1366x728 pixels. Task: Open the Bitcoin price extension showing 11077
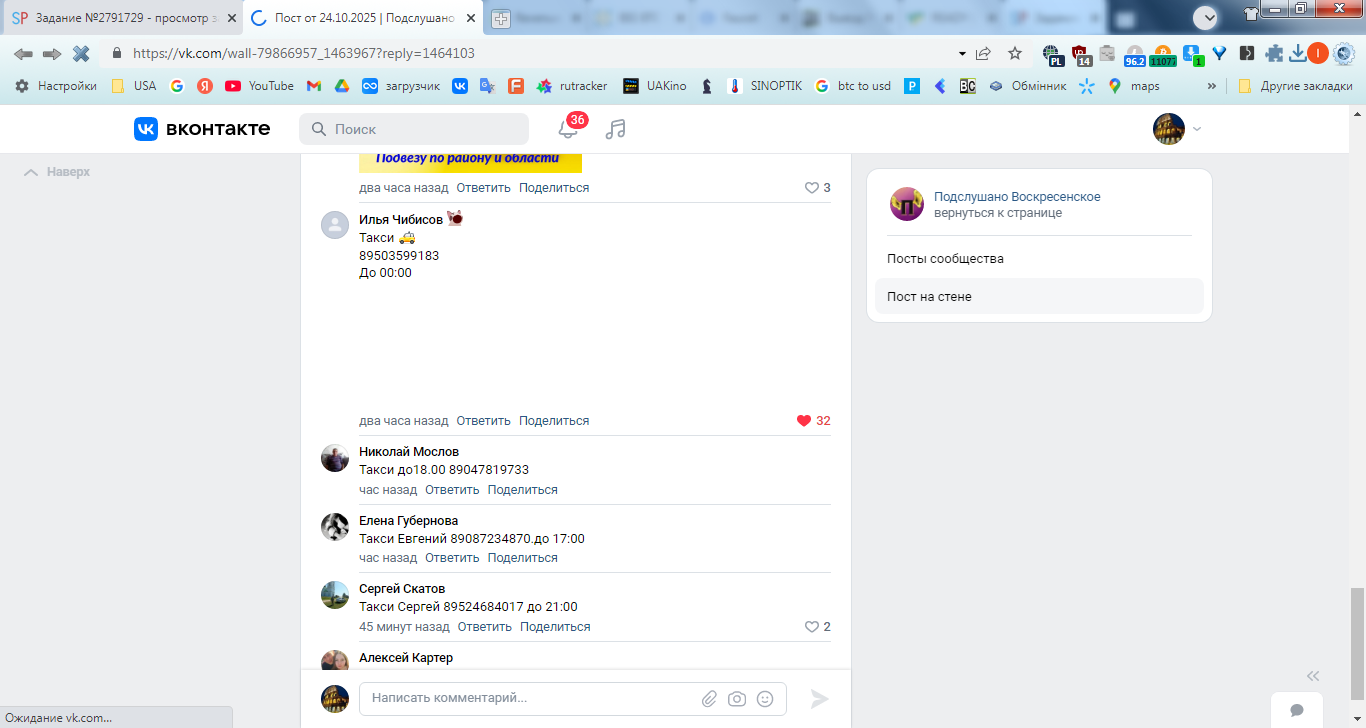pyautogui.click(x=1162, y=55)
